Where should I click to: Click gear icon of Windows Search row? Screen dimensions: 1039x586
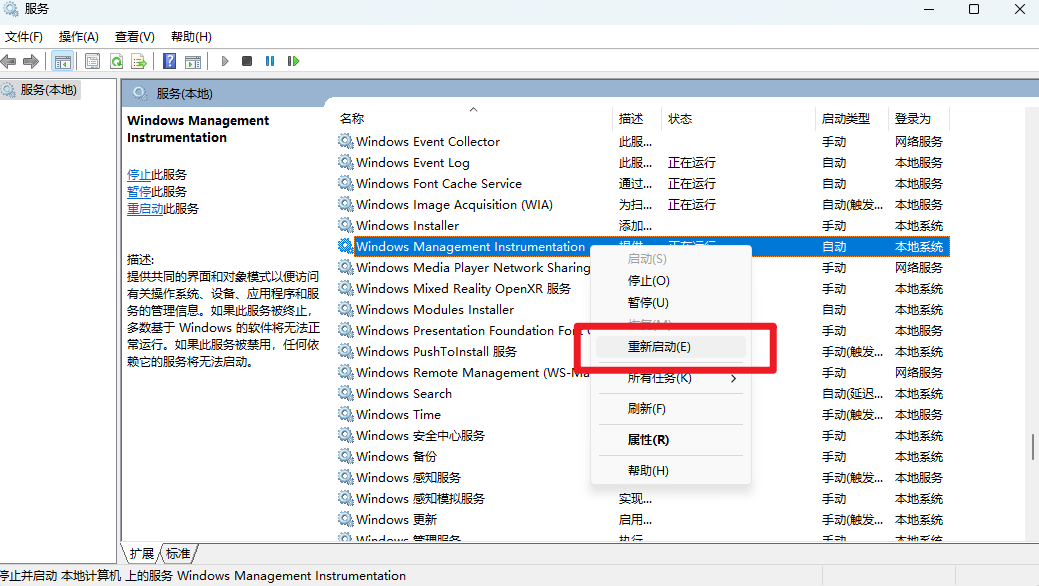[x=345, y=393]
